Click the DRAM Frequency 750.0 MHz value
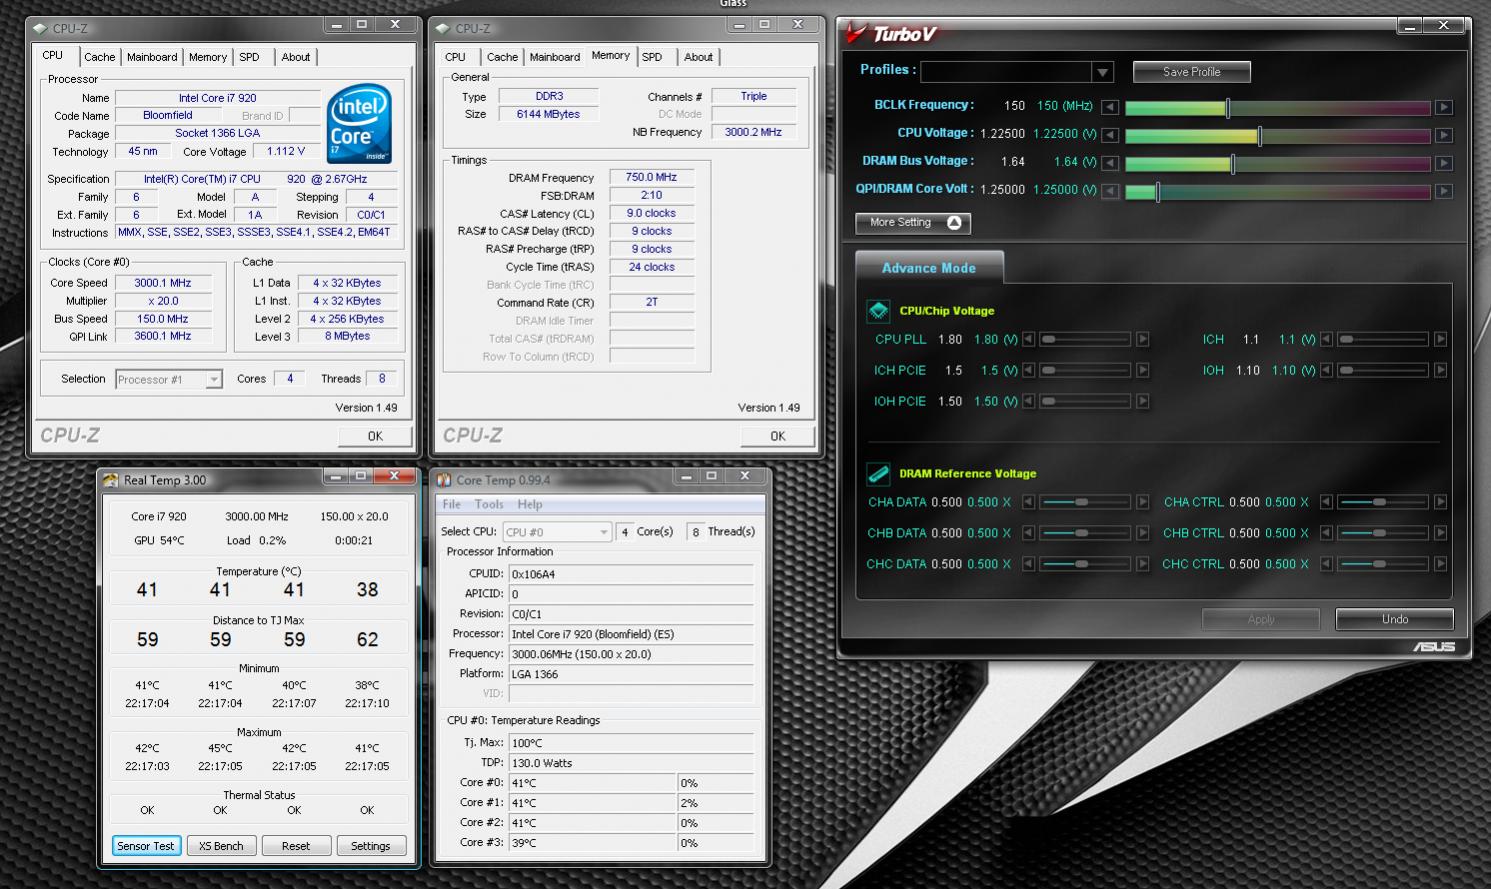The image size is (1491, 889). [651, 178]
